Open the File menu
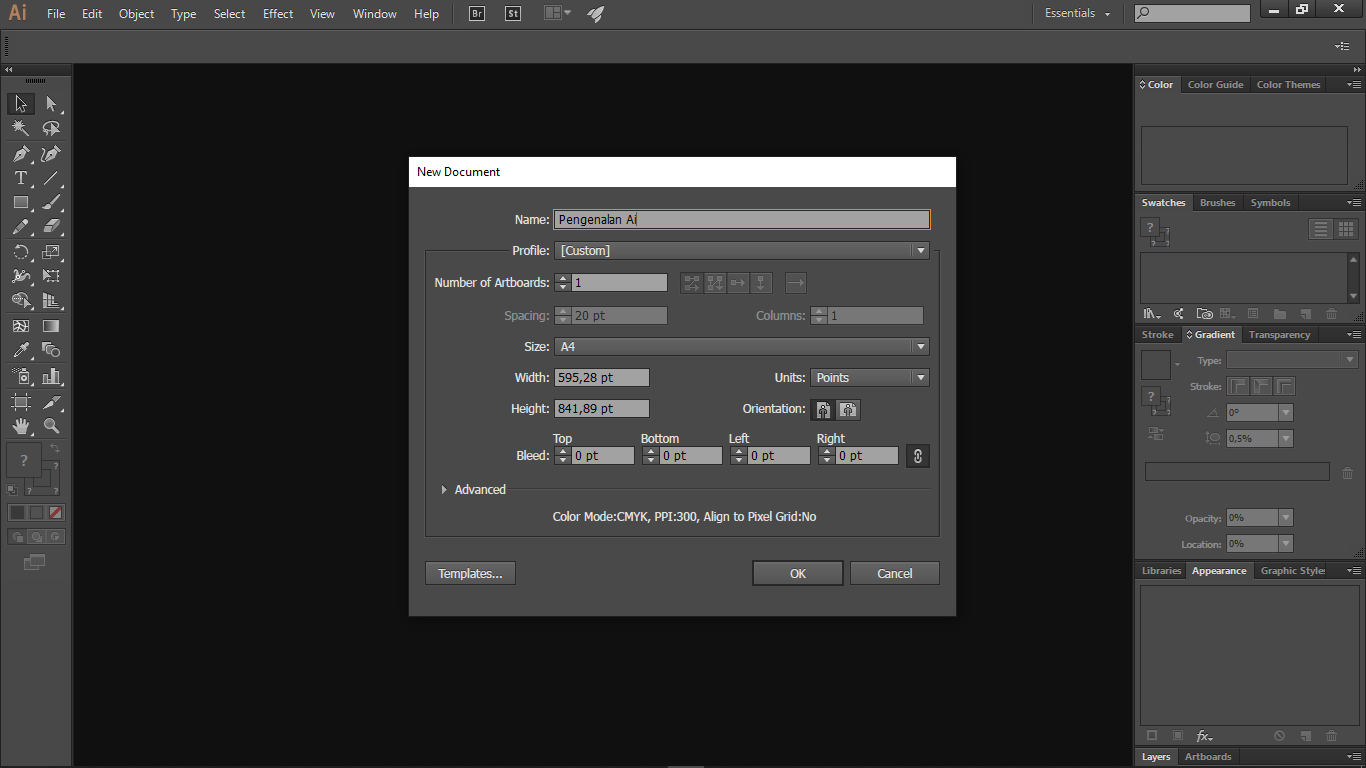 56,14
